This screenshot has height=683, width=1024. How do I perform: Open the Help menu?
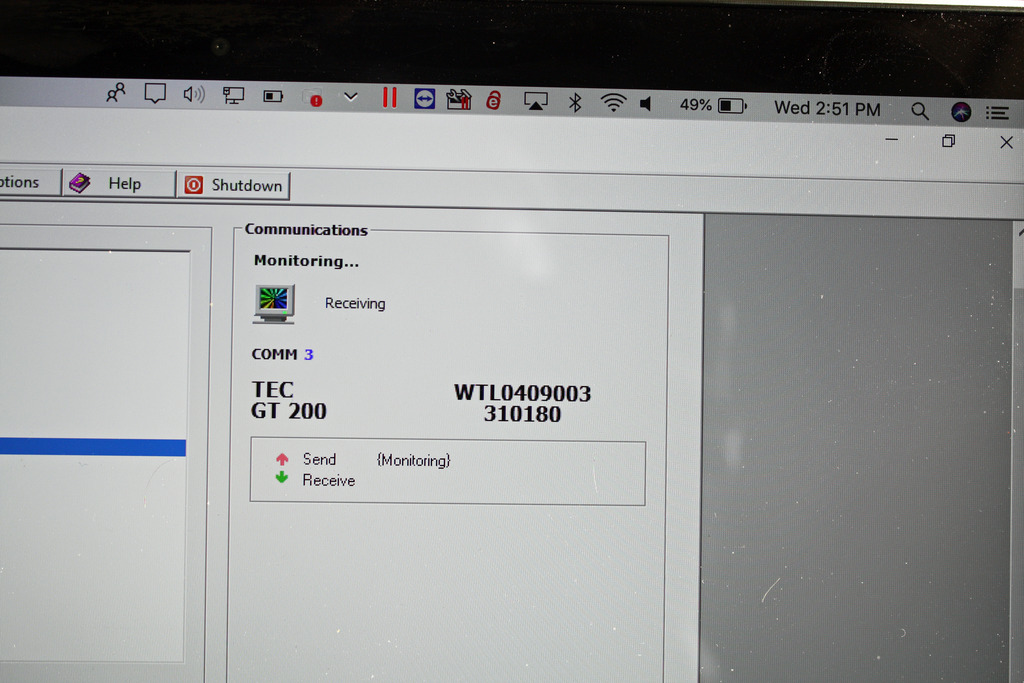click(x=106, y=183)
